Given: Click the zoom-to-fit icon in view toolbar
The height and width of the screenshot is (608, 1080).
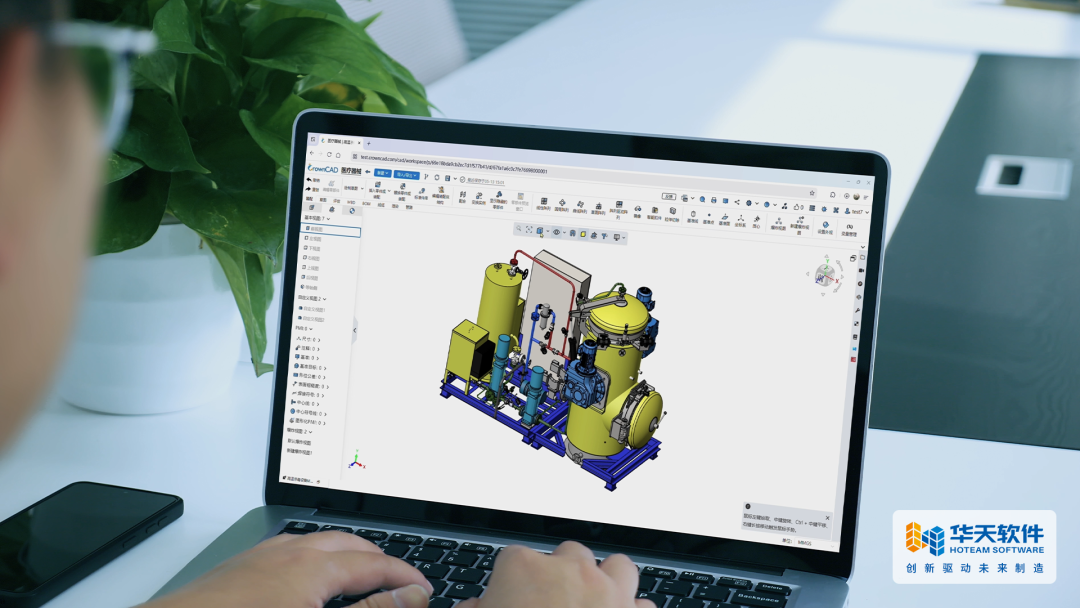Looking at the screenshot, I should click(529, 229).
